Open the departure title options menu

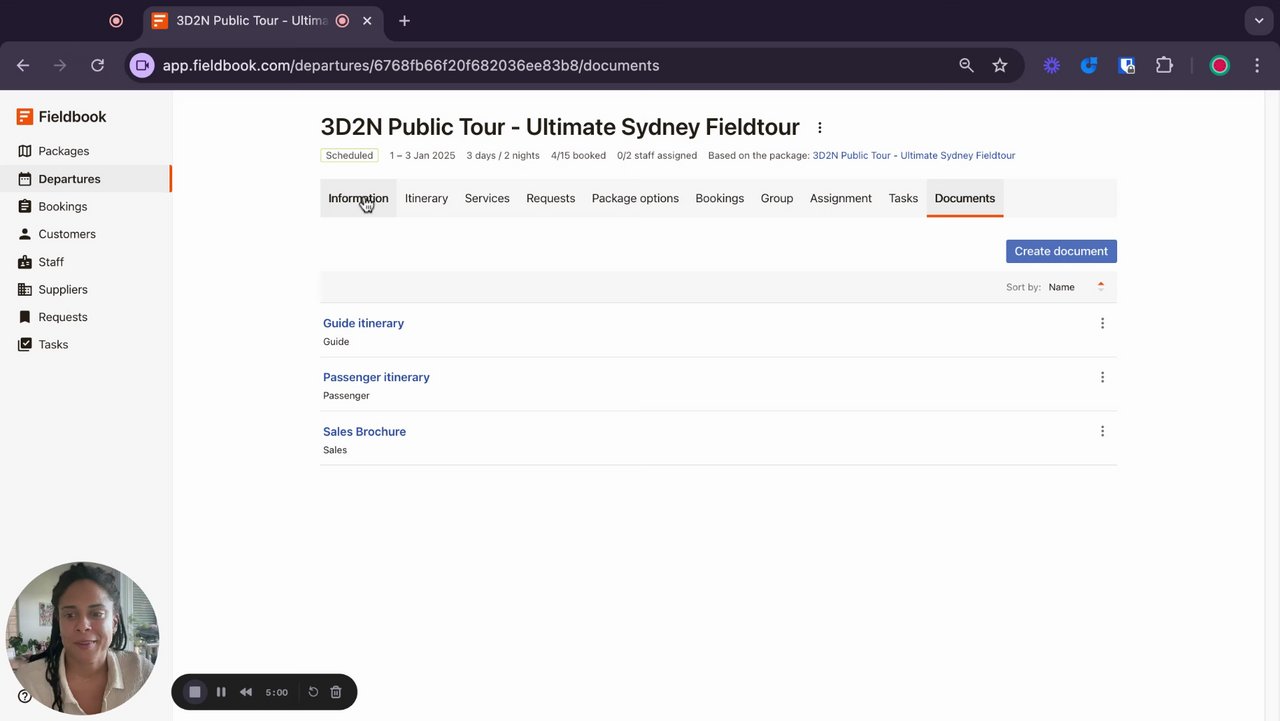[x=820, y=128]
